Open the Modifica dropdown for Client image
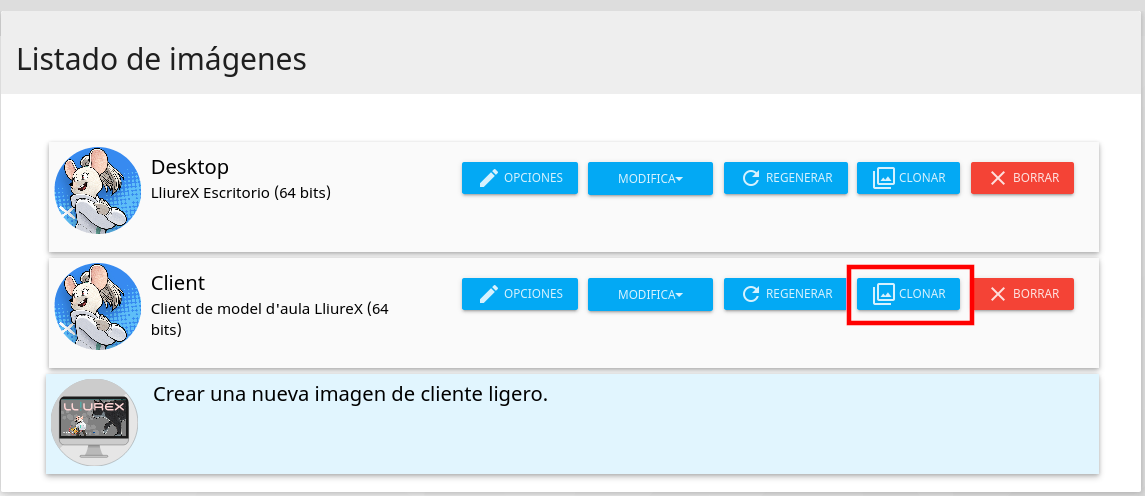Screen dimensions: 1145x496 pos(650,295)
